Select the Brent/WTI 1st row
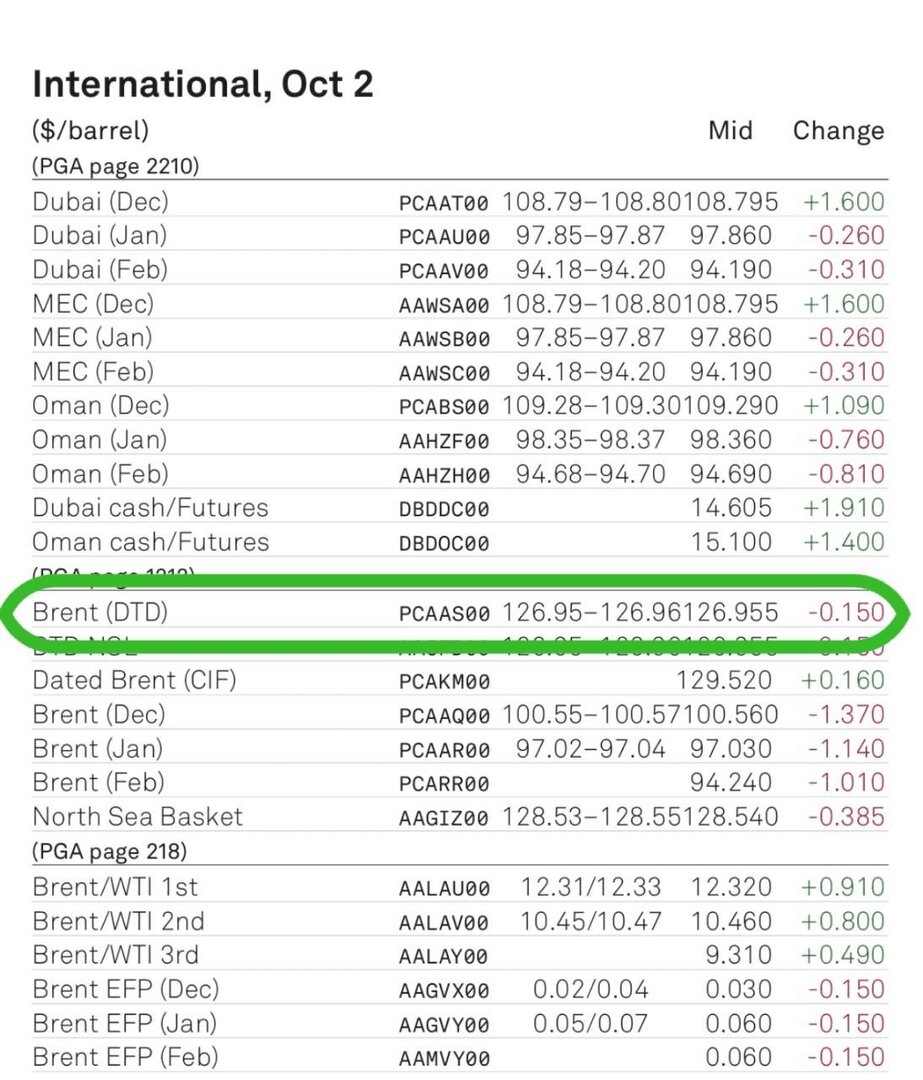This screenshot has height=1080, width=923. (x=459, y=887)
